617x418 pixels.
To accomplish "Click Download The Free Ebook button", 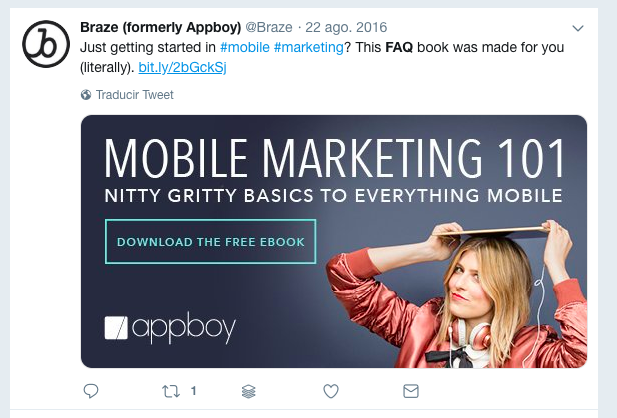I will 211,241.
